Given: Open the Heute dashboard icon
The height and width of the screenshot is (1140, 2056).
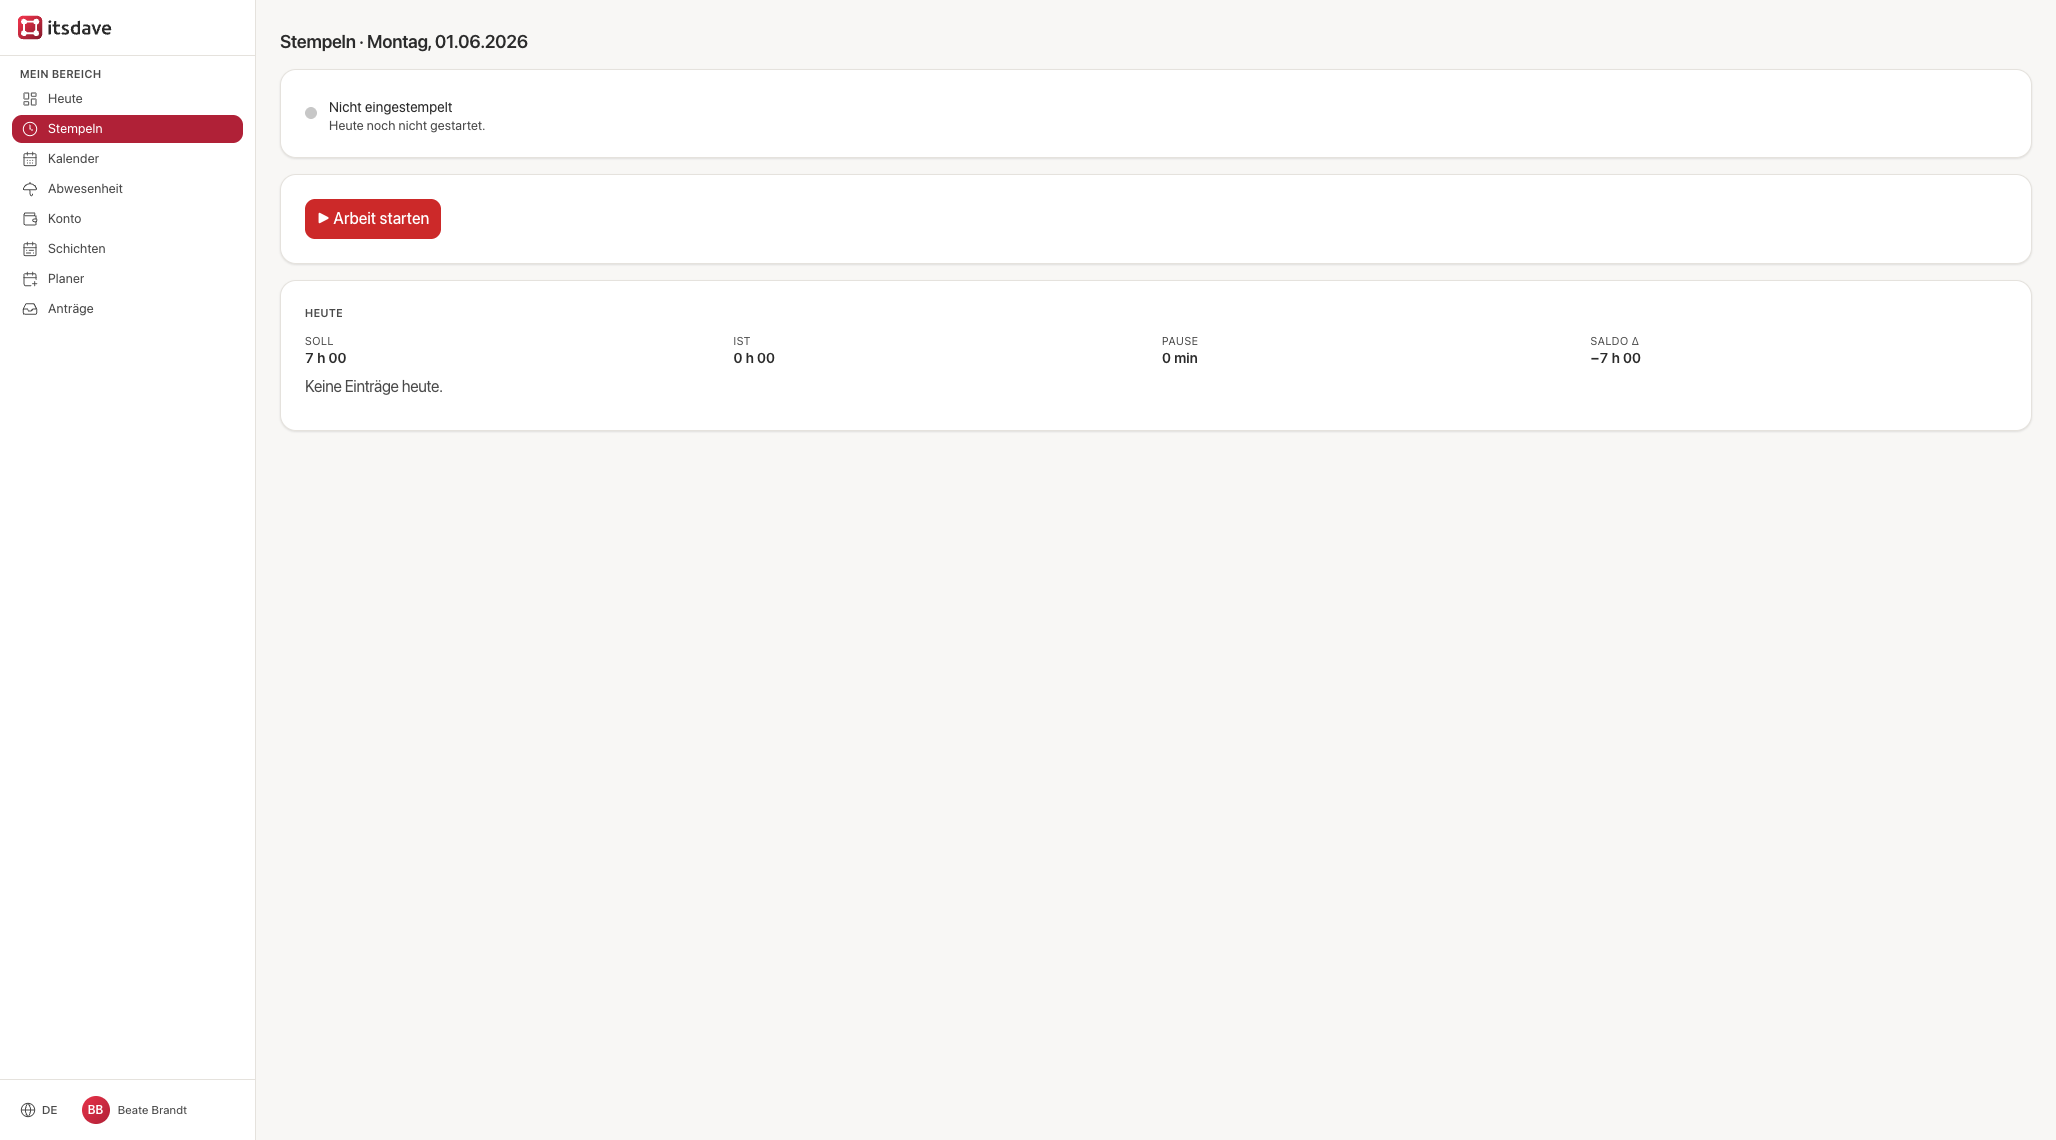Looking at the screenshot, I should click(x=30, y=99).
